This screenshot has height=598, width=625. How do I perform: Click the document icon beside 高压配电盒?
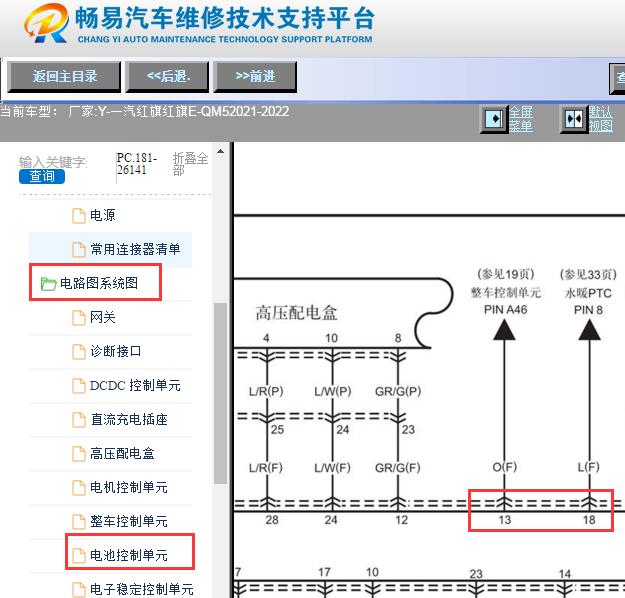pyautogui.click(x=79, y=454)
